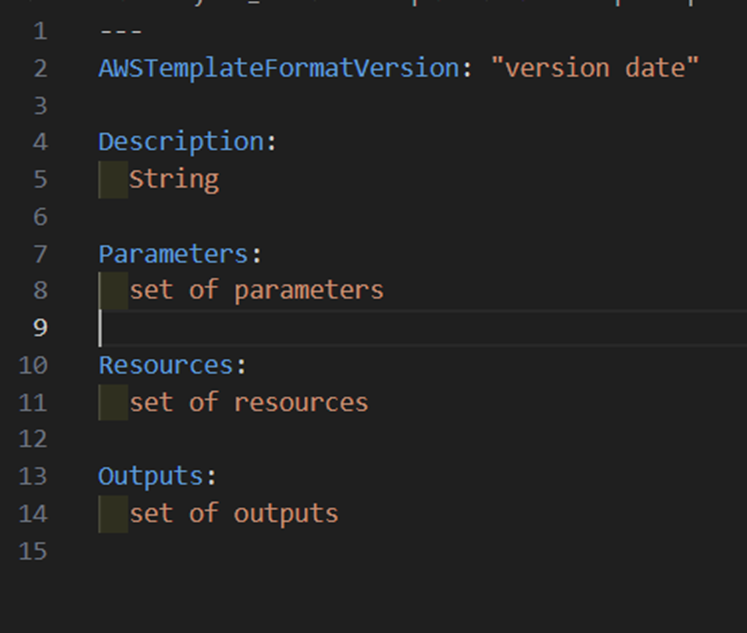This screenshot has width=747, height=633.
Task: Select the Parameters key
Action: pyautogui.click(x=173, y=254)
